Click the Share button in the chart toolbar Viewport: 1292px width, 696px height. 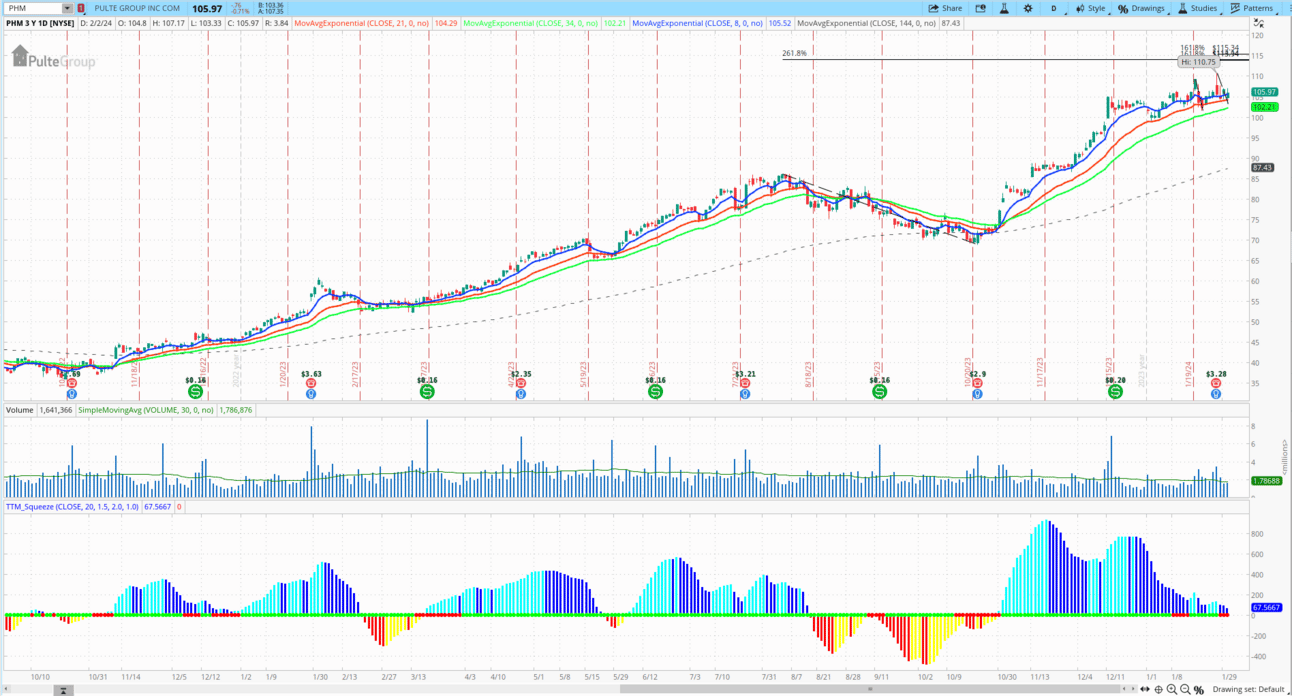945,8
